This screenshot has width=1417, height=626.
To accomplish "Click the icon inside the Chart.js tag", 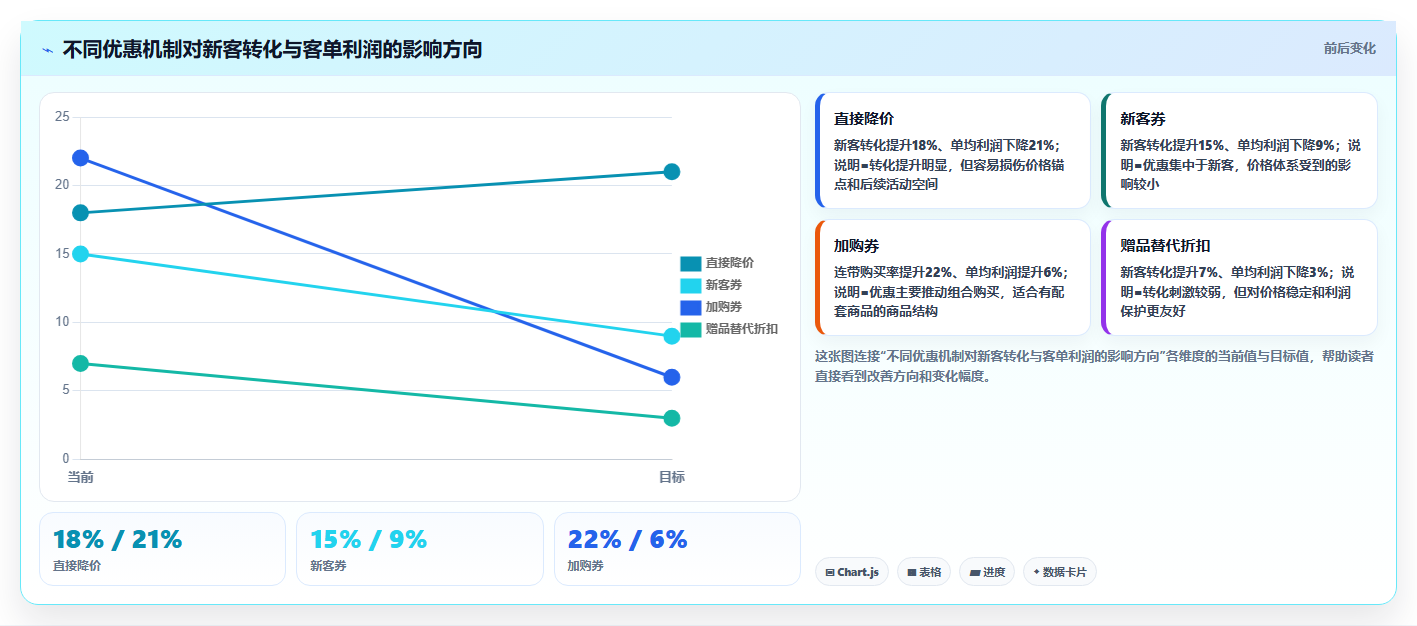I will (x=830, y=573).
